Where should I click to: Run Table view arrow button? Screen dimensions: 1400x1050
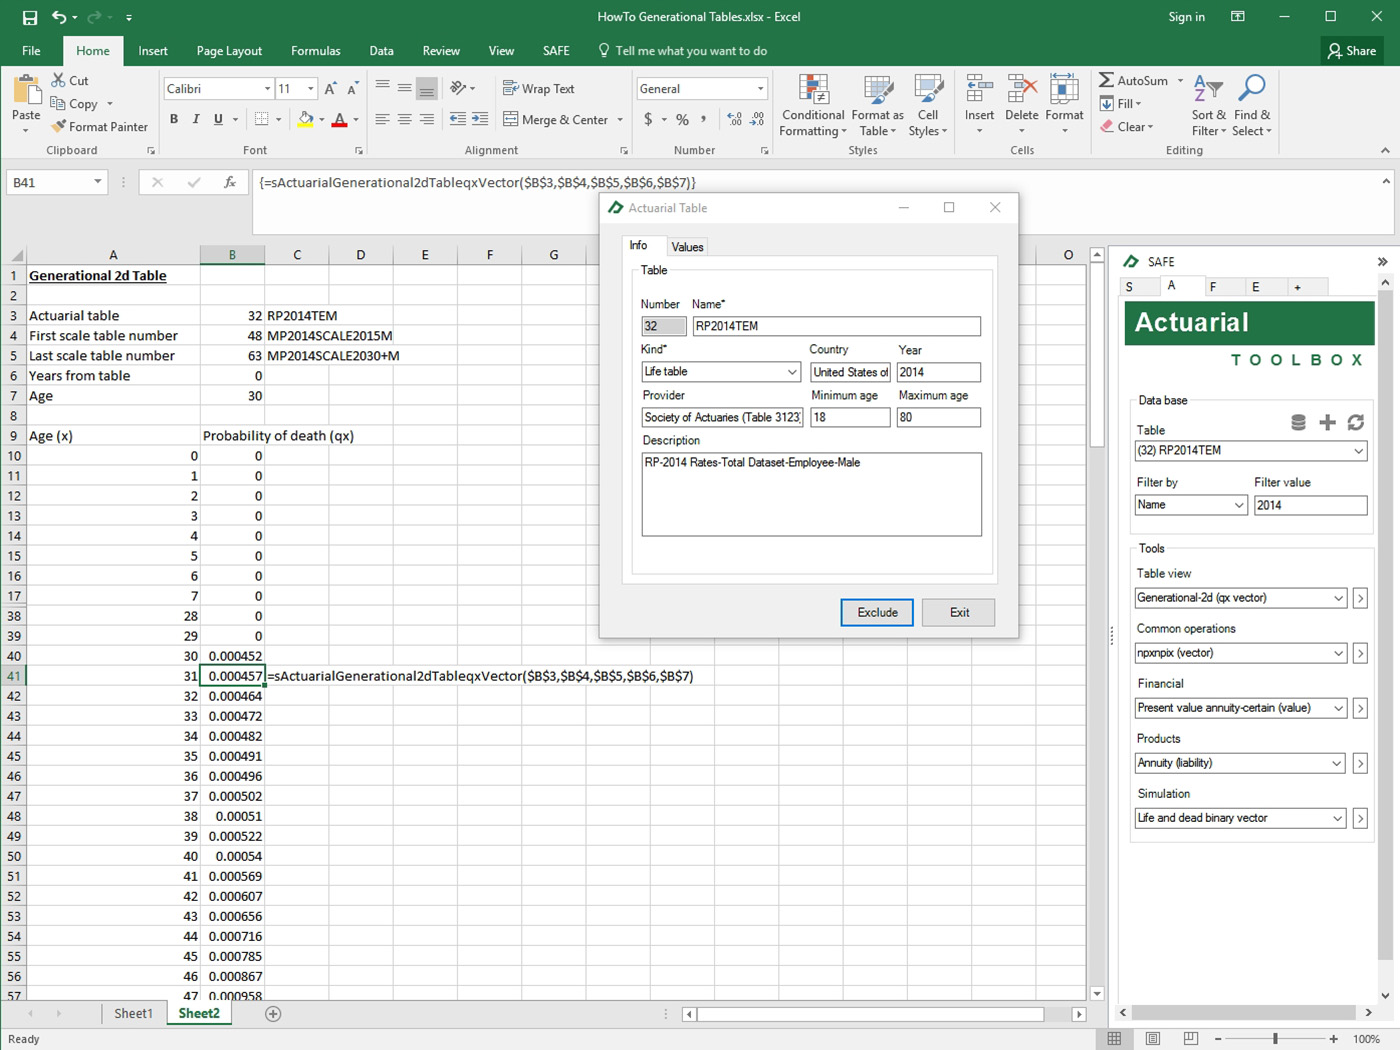click(x=1360, y=598)
